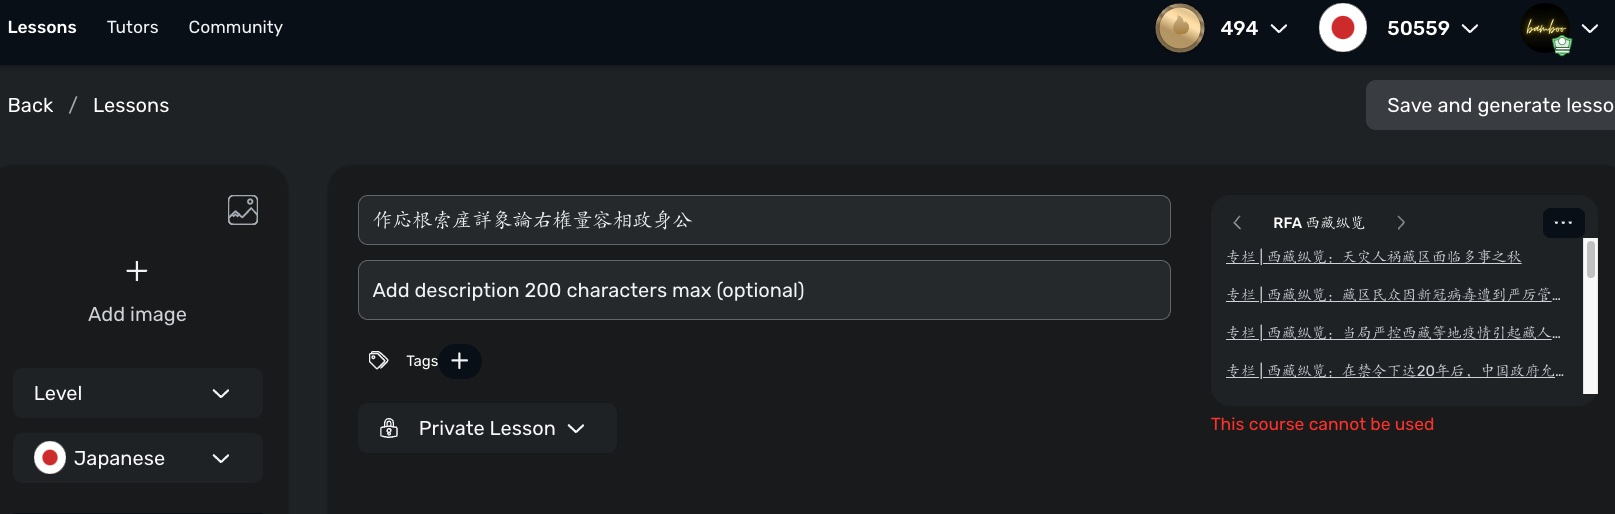Click the image placeholder icon
The image size is (1615, 514).
click(243, 210)
